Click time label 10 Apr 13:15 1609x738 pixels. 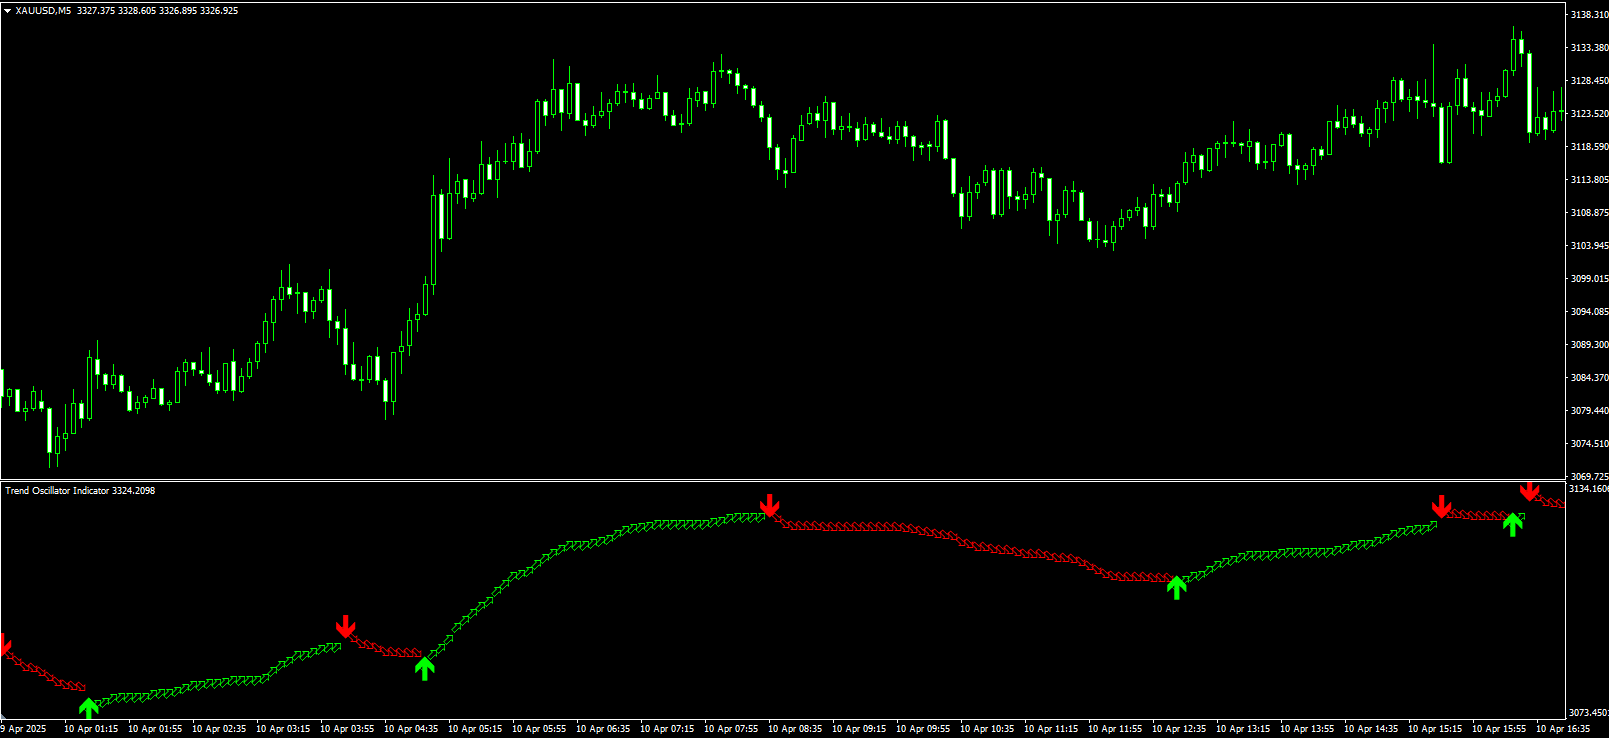[1243, 729]
